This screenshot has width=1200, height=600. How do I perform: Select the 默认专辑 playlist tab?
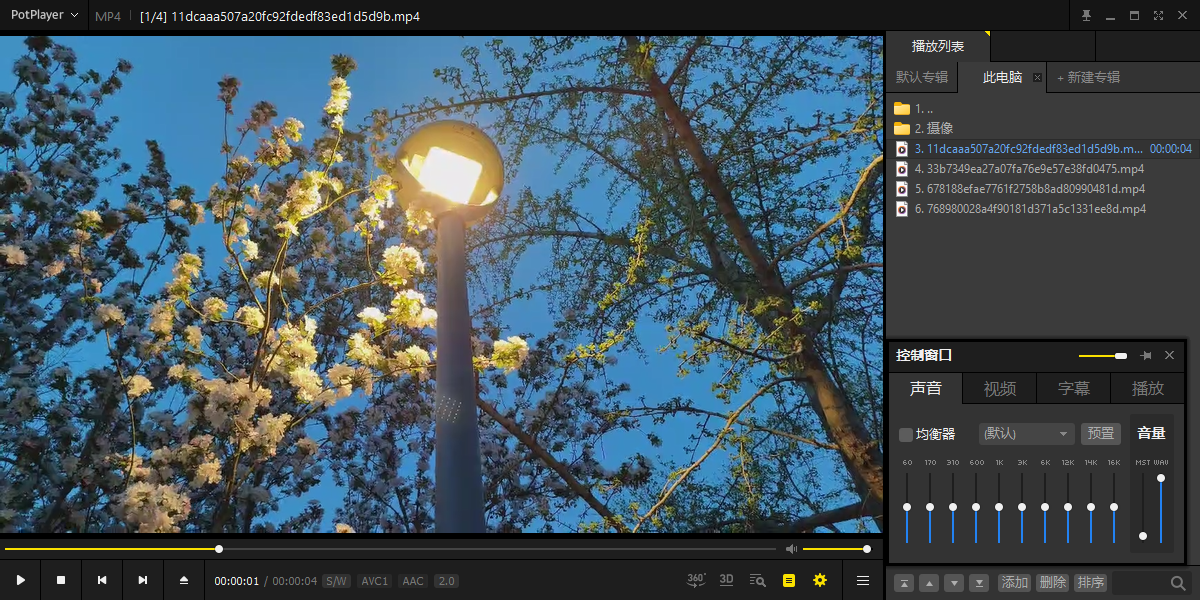(921, 77)
